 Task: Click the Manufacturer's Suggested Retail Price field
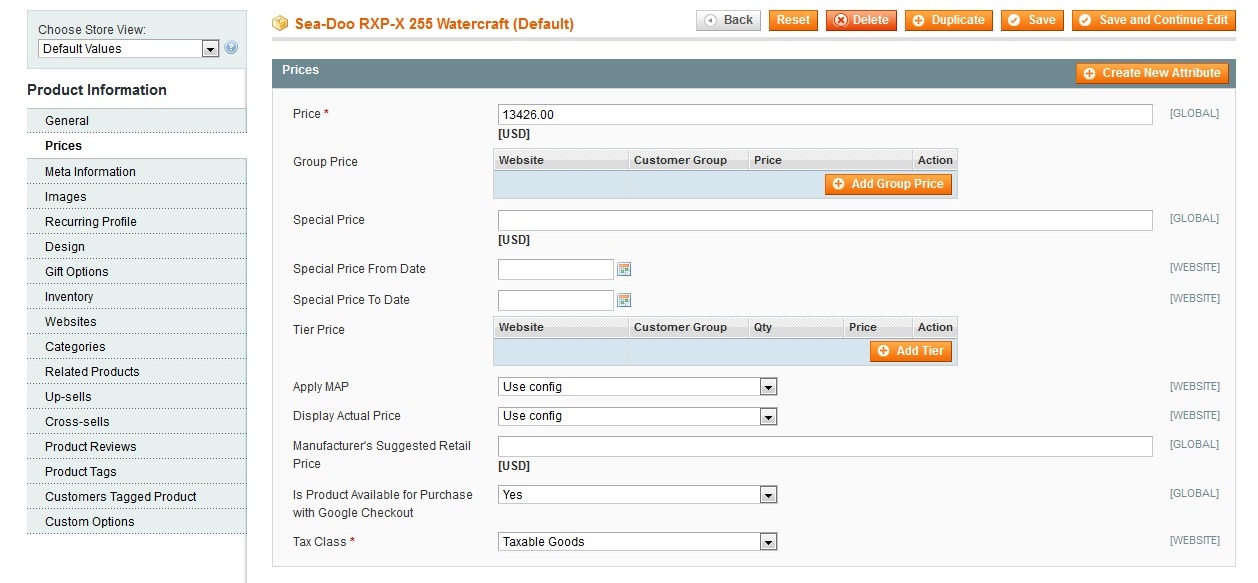tap(825, 447)
